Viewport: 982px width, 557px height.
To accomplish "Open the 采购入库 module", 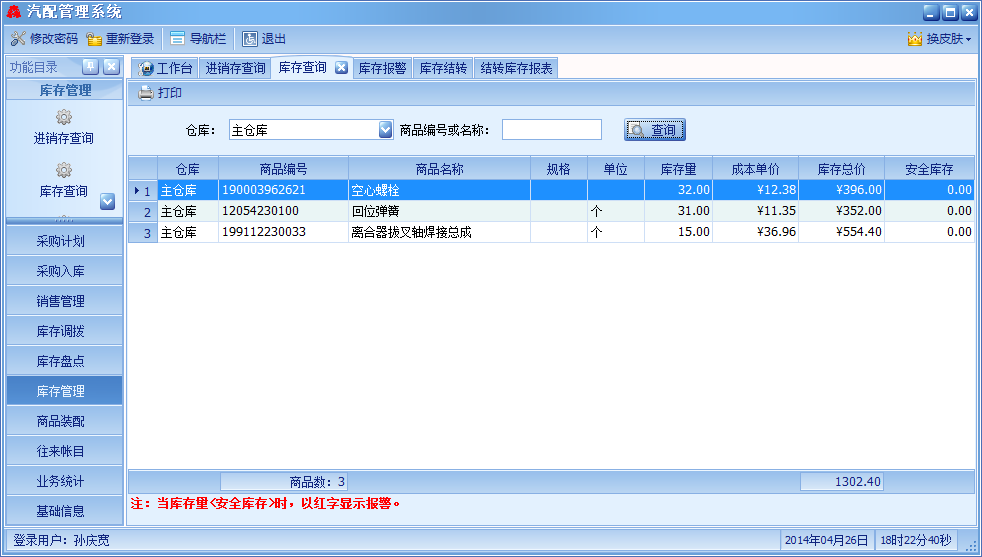I will pos(61,271).
